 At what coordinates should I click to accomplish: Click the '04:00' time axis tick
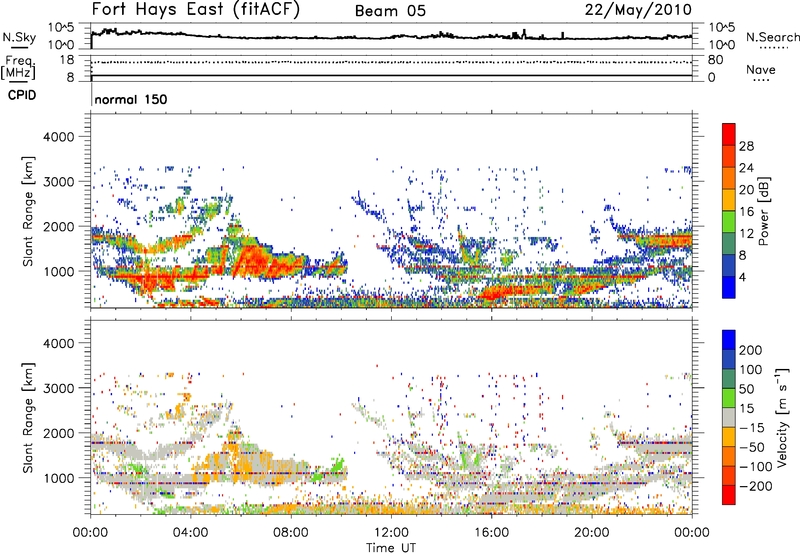pyautogui.click(x=191, y=533)
